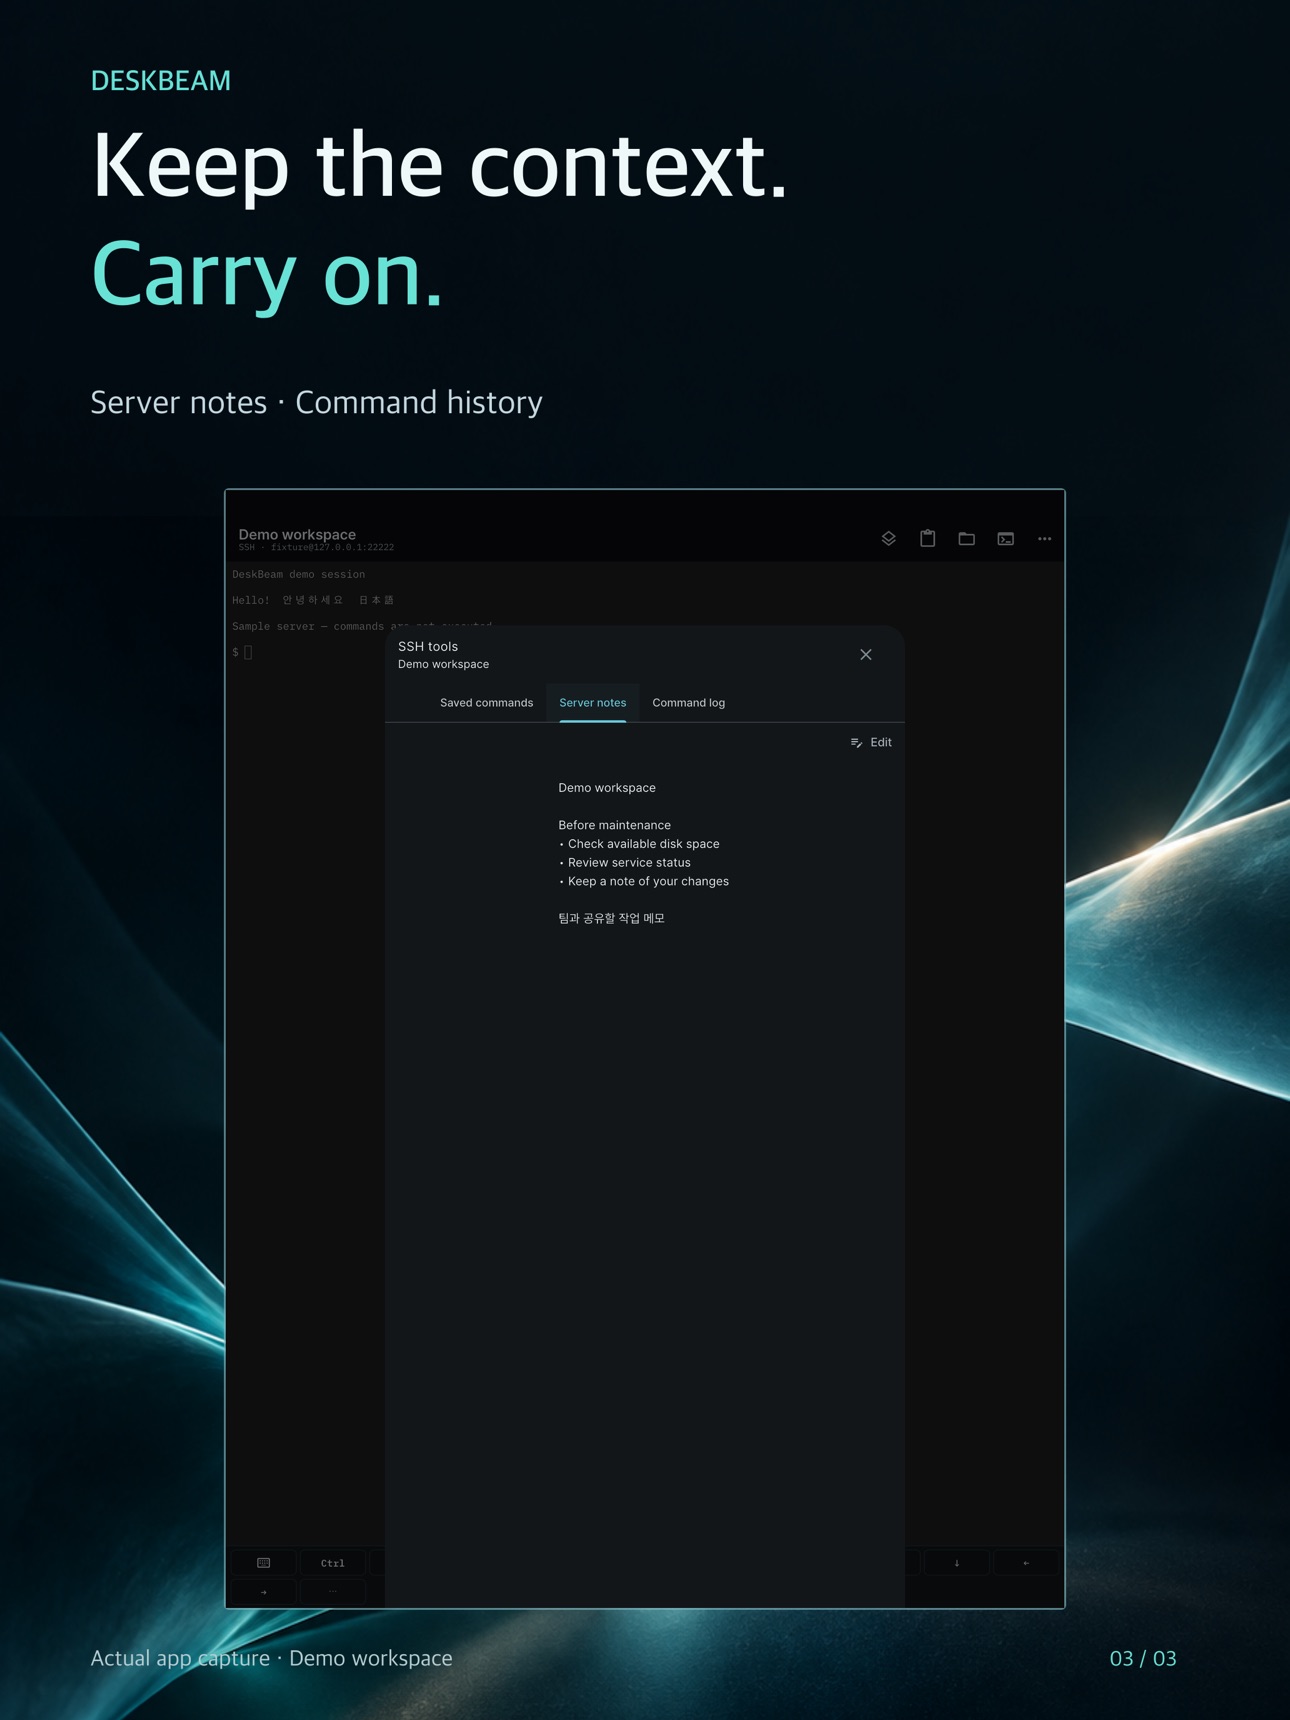Edit the server notes
The width and height of the screenshot is (1290, 1720).
coord(871,742)
